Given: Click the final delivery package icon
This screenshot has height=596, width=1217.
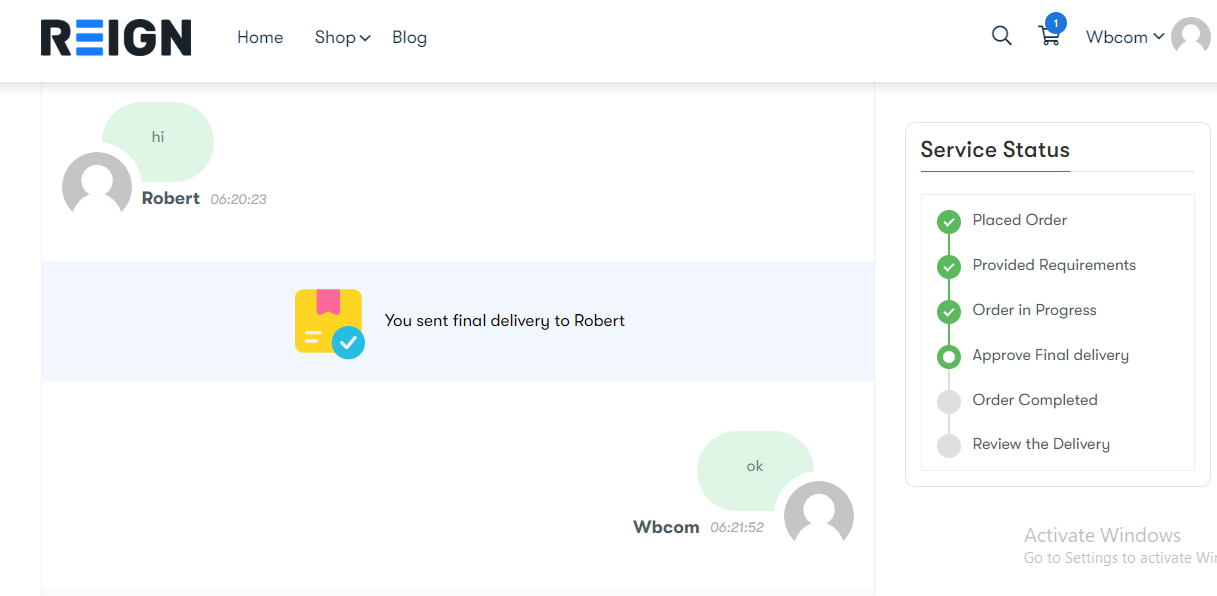Looking at the screenshot, I should tap(328, 322).
